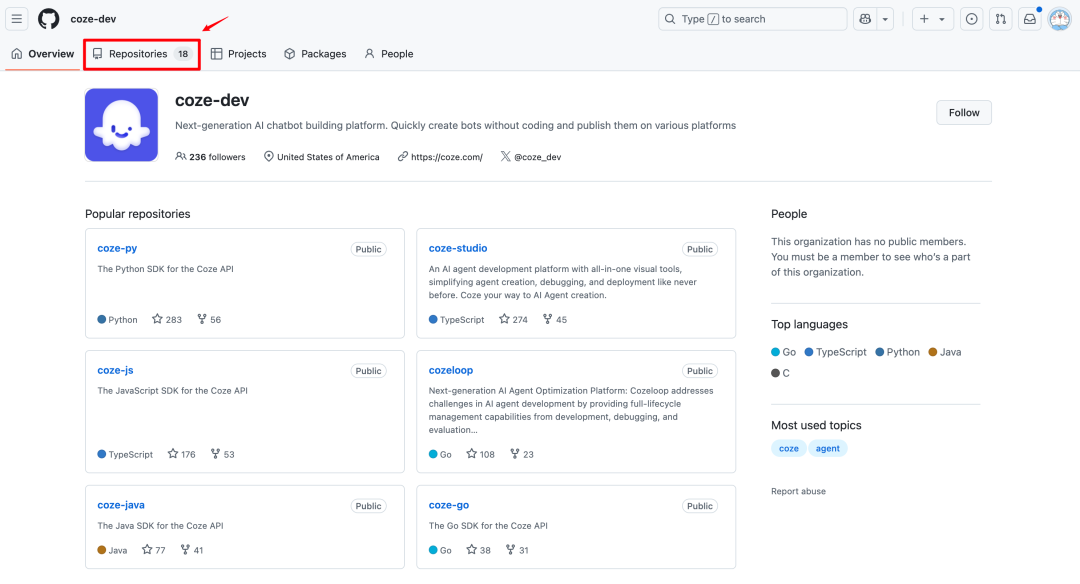Screen dimensions: 1080x584
Task: Open the Issues icon in header
Action: [x=971, y=19]
